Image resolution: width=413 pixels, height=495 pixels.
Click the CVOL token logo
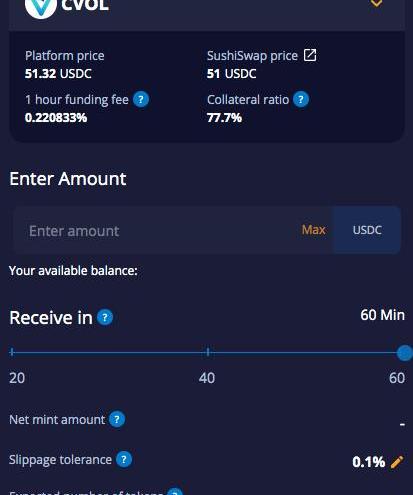point(41,7)
